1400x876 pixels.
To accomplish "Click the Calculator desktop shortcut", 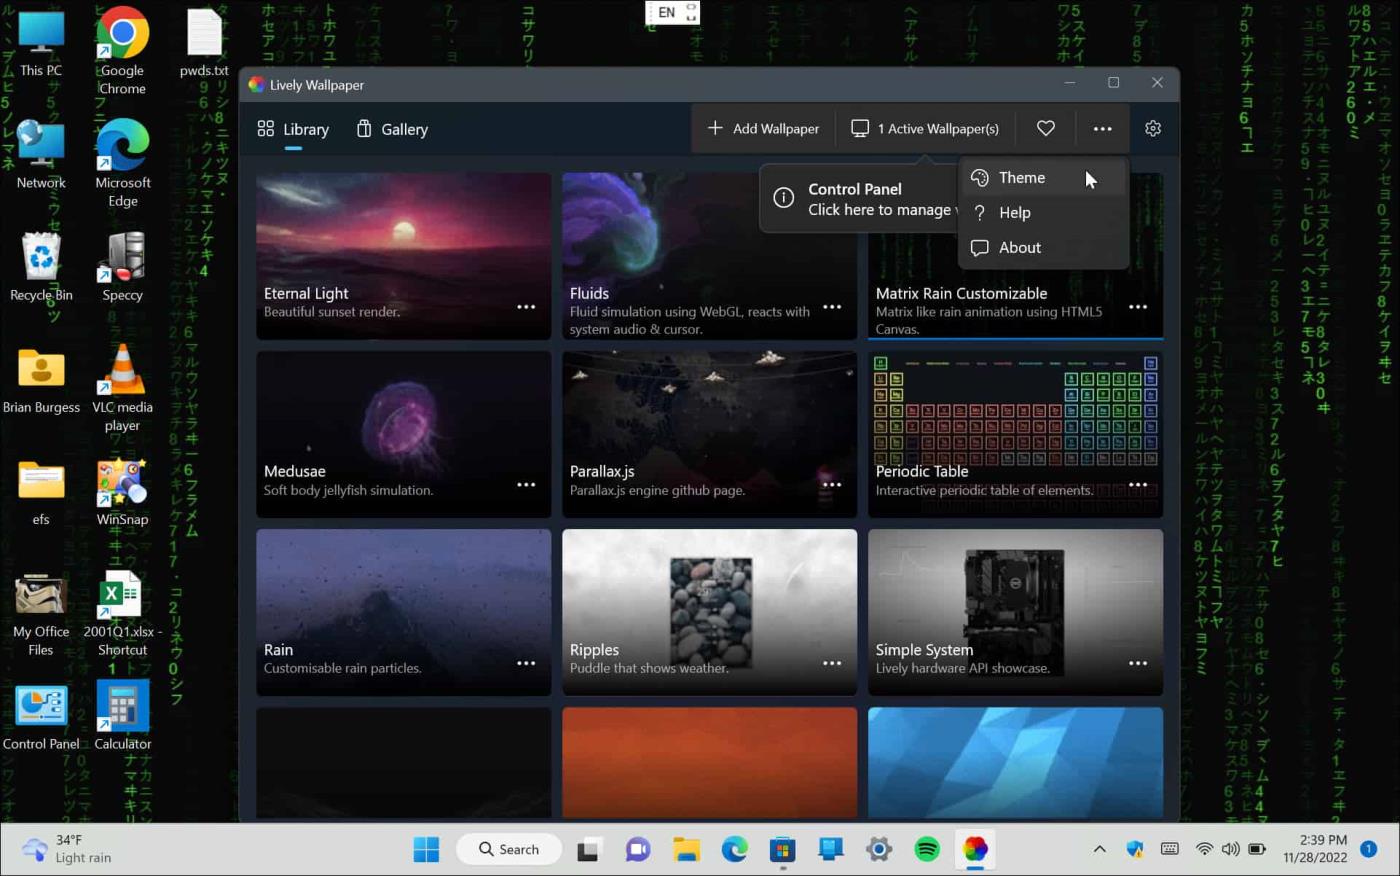I will (122, 717).
